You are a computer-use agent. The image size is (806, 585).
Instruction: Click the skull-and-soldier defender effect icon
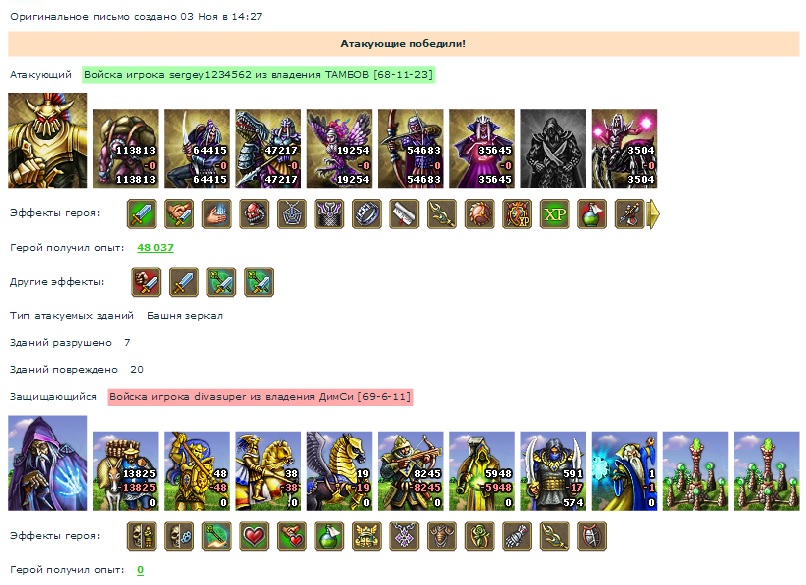[x=142, y=536]
